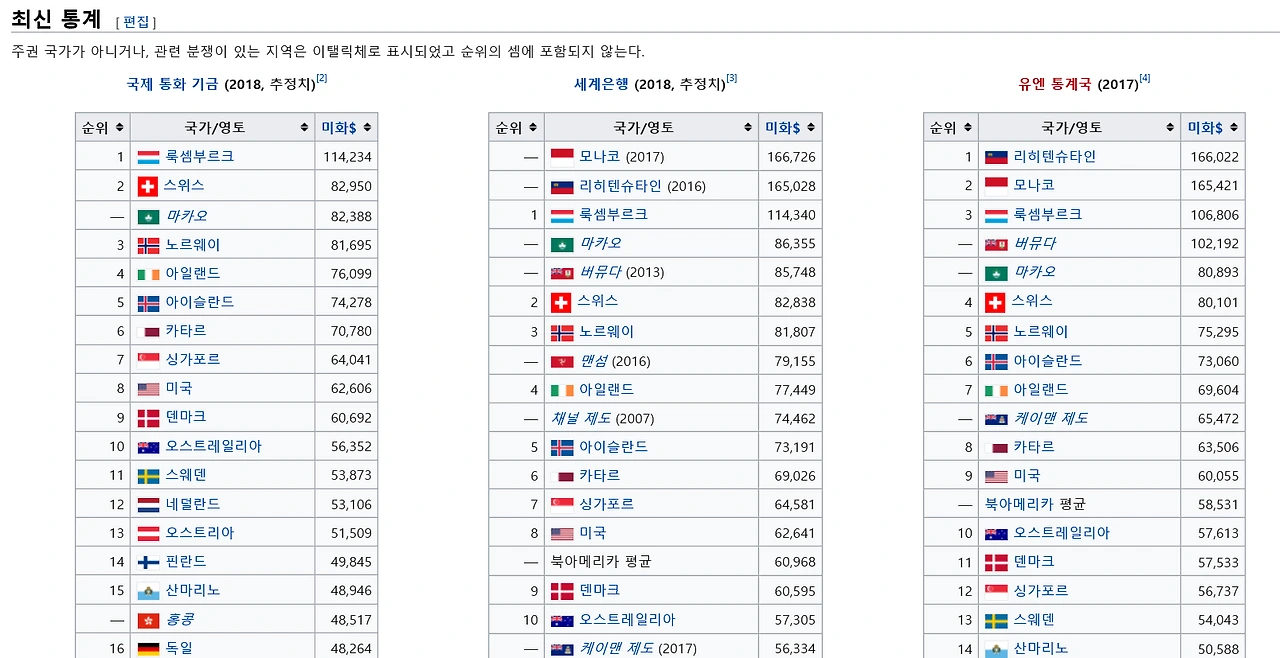Open reference [3] beside 세계은행 heading

click(x=731, y=78)
